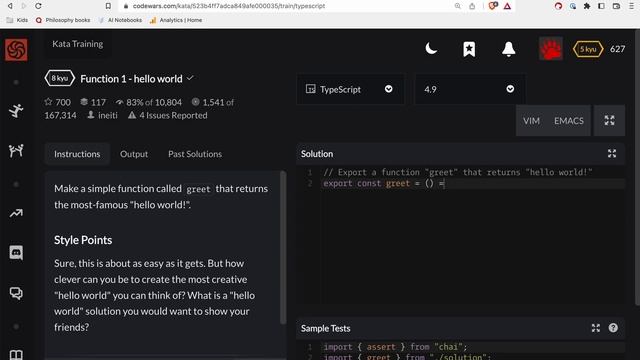Click the 700 stars icon

[48, 102]
